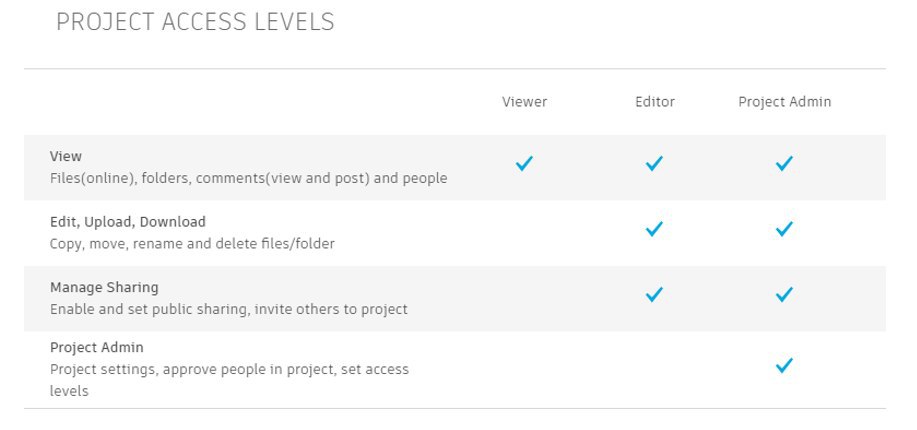
Task: Click the Manage Sharing row title
Action: coord(104,287)
